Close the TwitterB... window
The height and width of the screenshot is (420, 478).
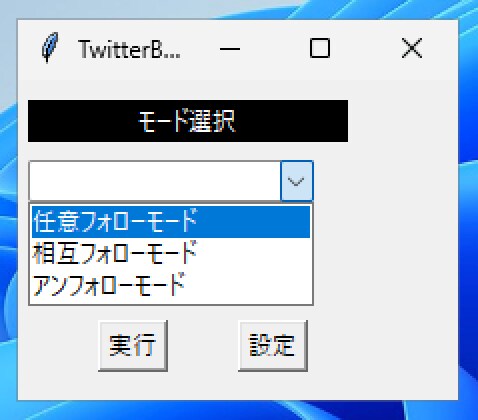pos(412,48)
